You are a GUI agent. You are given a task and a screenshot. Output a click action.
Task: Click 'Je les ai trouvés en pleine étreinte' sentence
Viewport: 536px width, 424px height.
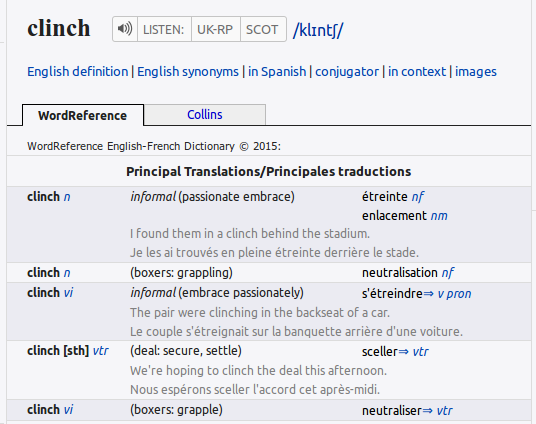pos(274,253)
